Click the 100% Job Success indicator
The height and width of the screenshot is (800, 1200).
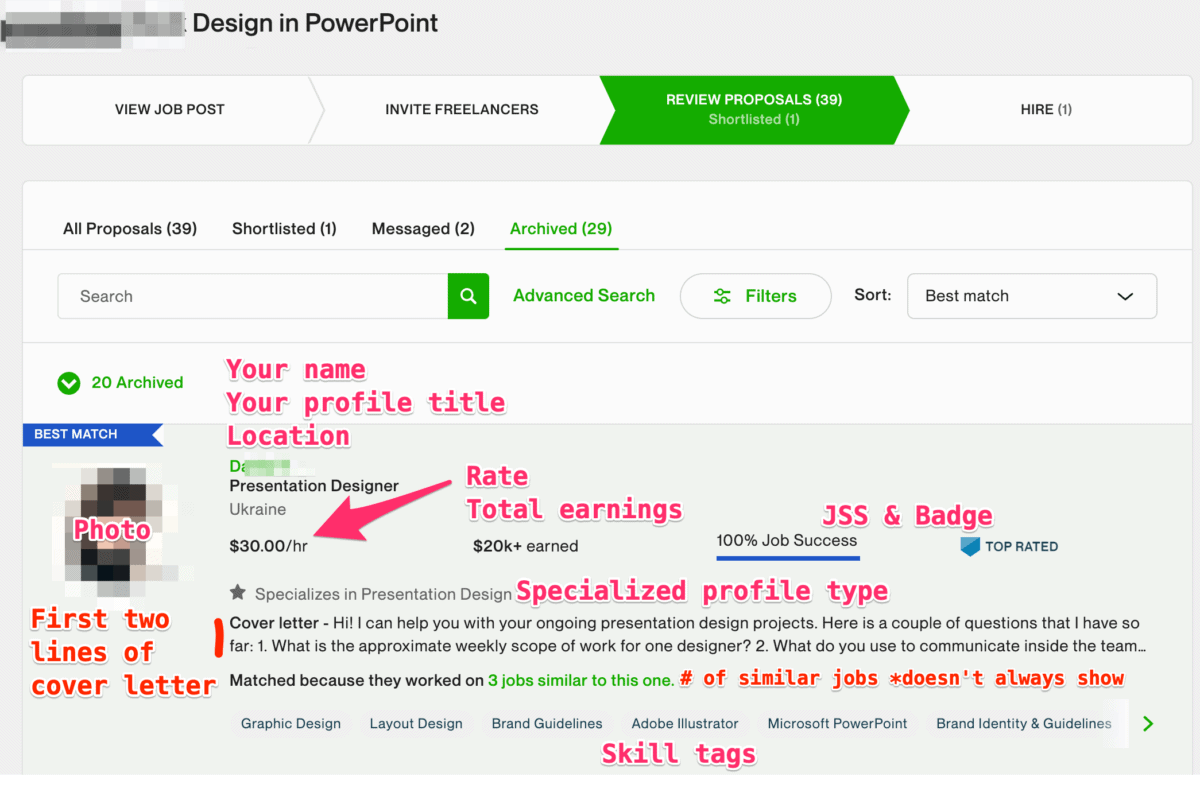coord(787,538)
